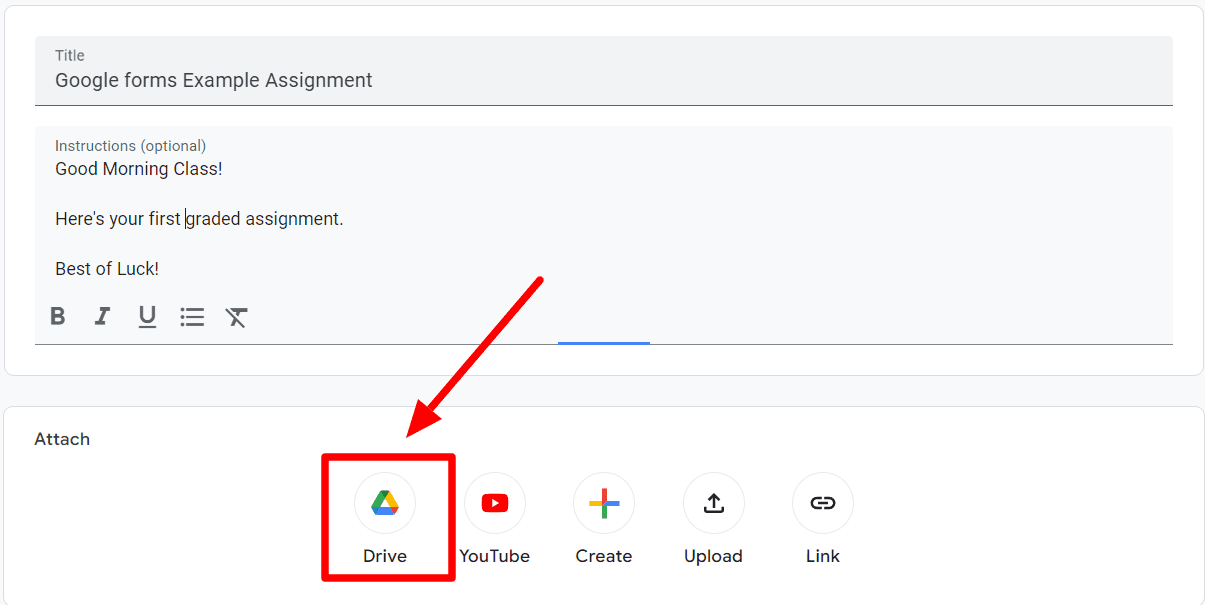Attach a YouTube video

click(x=495, y=503)
